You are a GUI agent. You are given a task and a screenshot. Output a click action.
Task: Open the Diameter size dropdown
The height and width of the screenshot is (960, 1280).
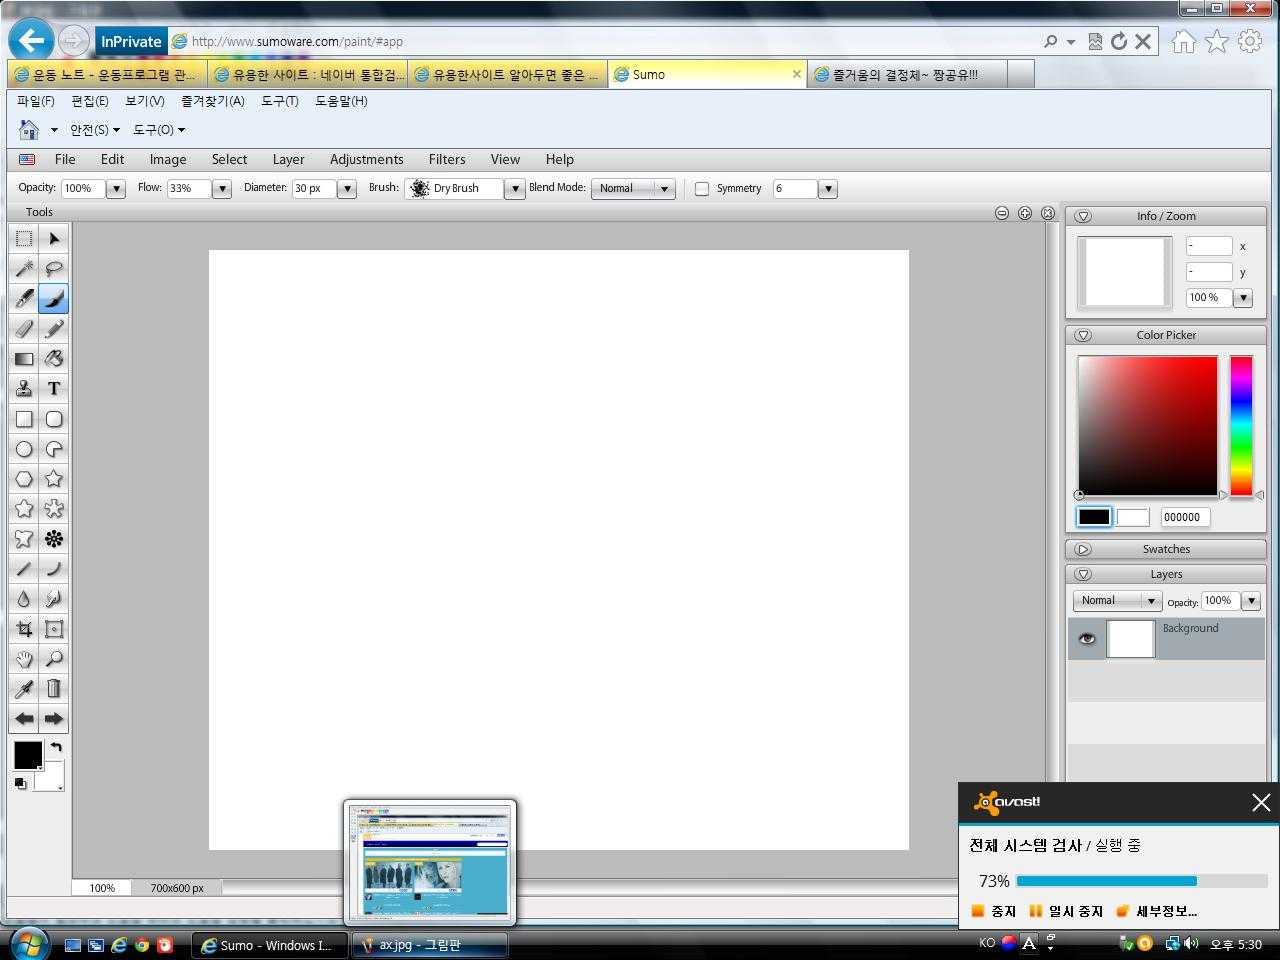pyautogui.click(x=347, y=189)
